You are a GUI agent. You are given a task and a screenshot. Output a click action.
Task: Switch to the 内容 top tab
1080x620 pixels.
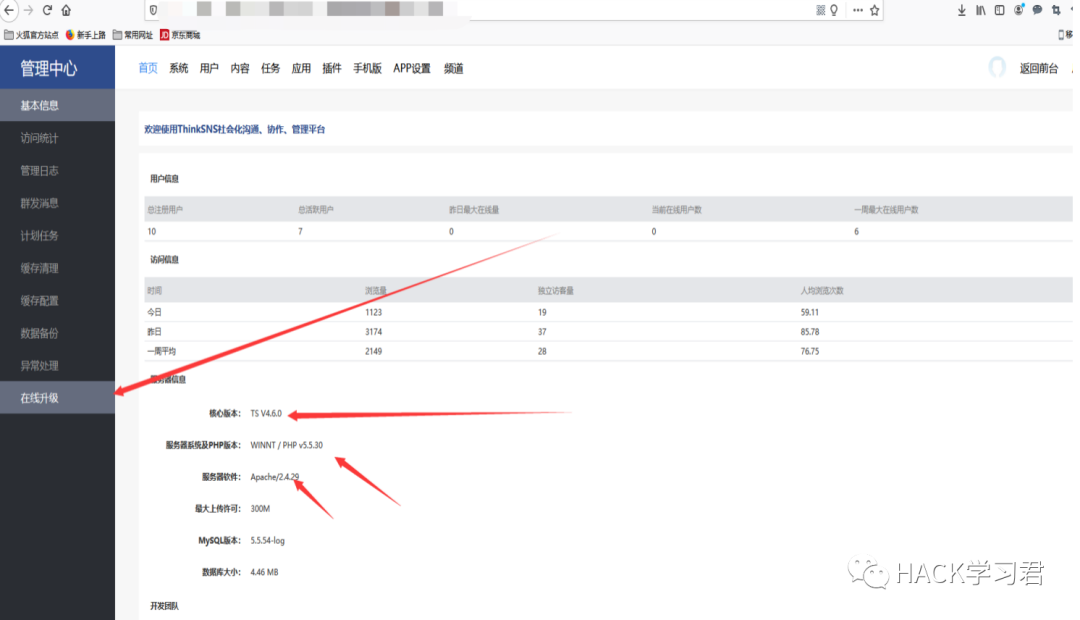(240, 68)
